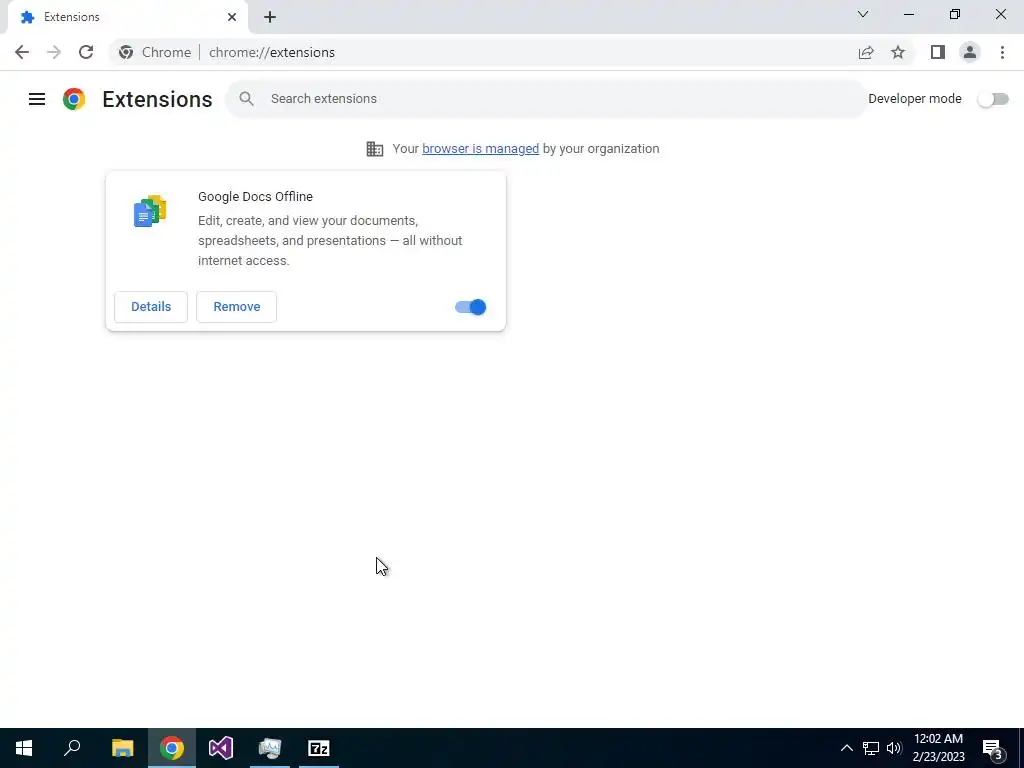Click the Chrome logo beside Extensions title
The image size is (1024, 768).
tap(74, 99)
